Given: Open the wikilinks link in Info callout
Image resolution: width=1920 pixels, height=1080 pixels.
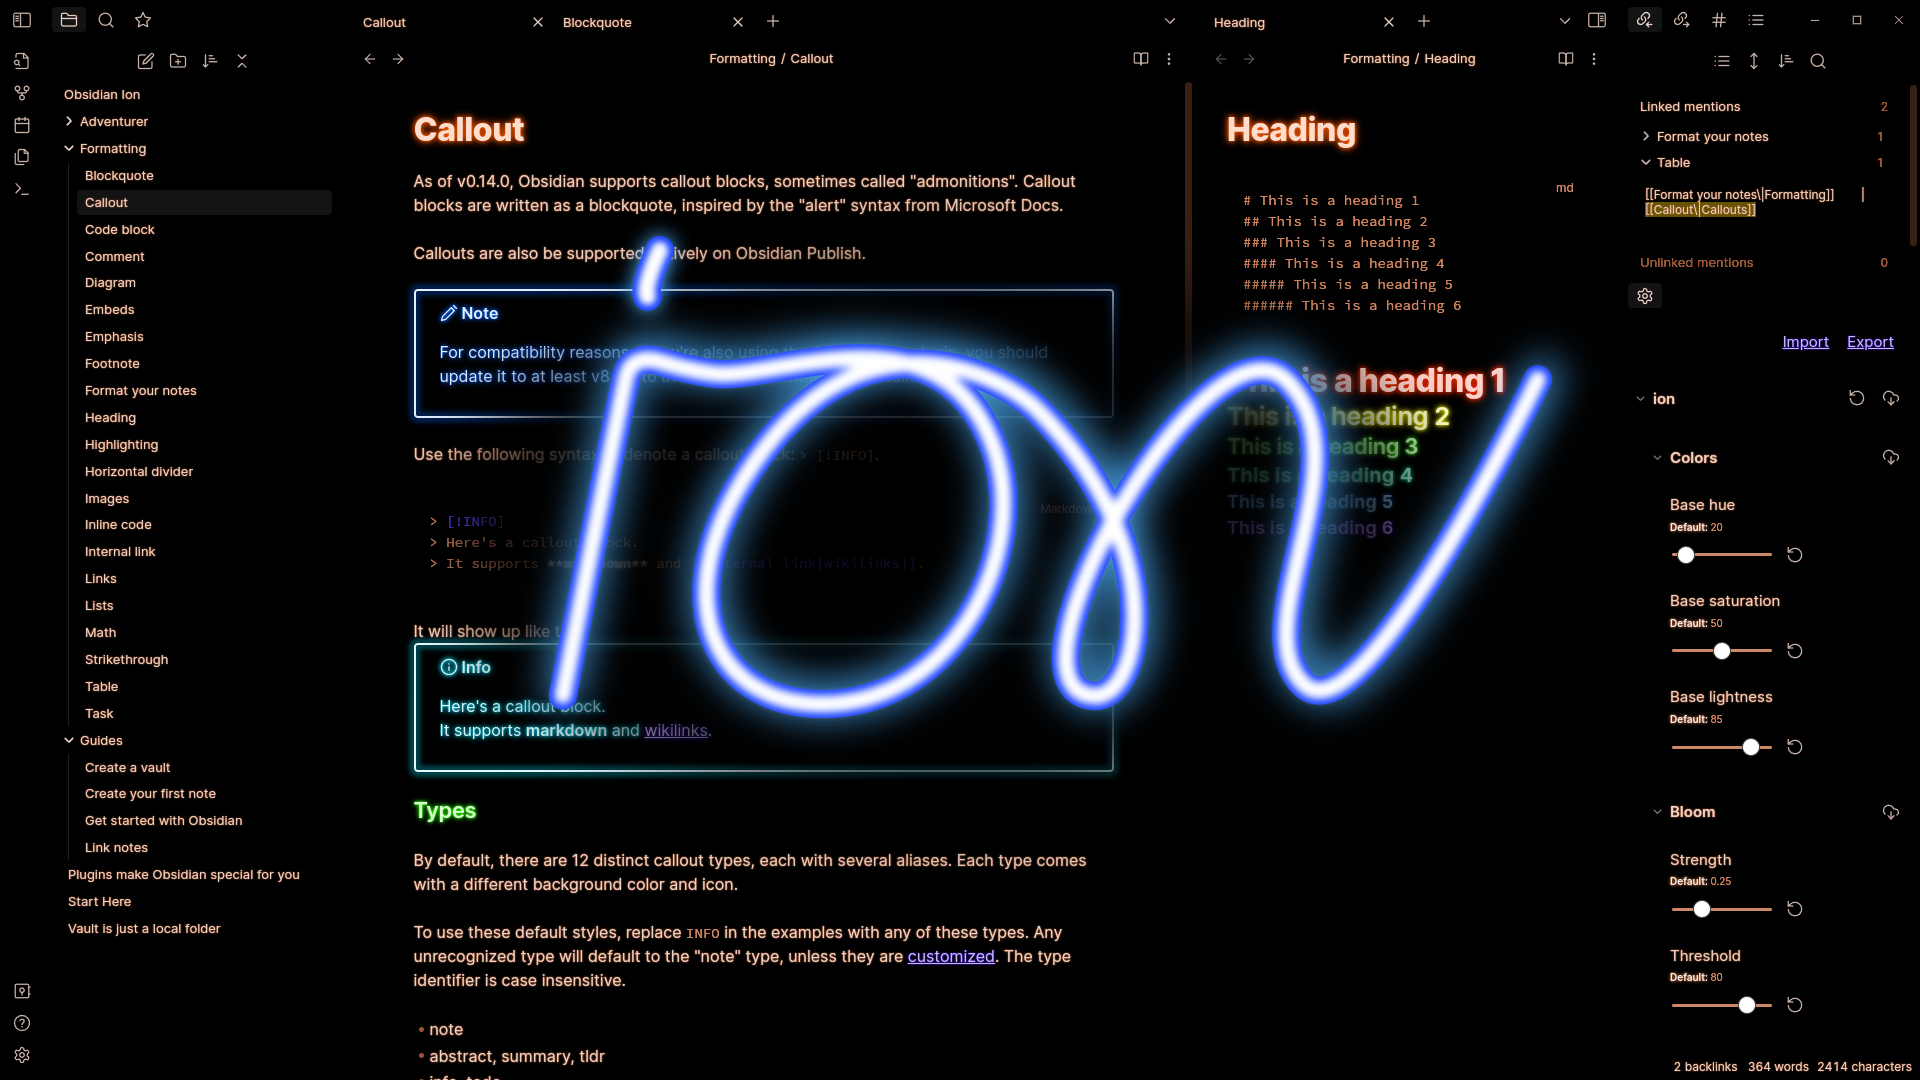Looking at the screenshot, I should click(676, 731).
